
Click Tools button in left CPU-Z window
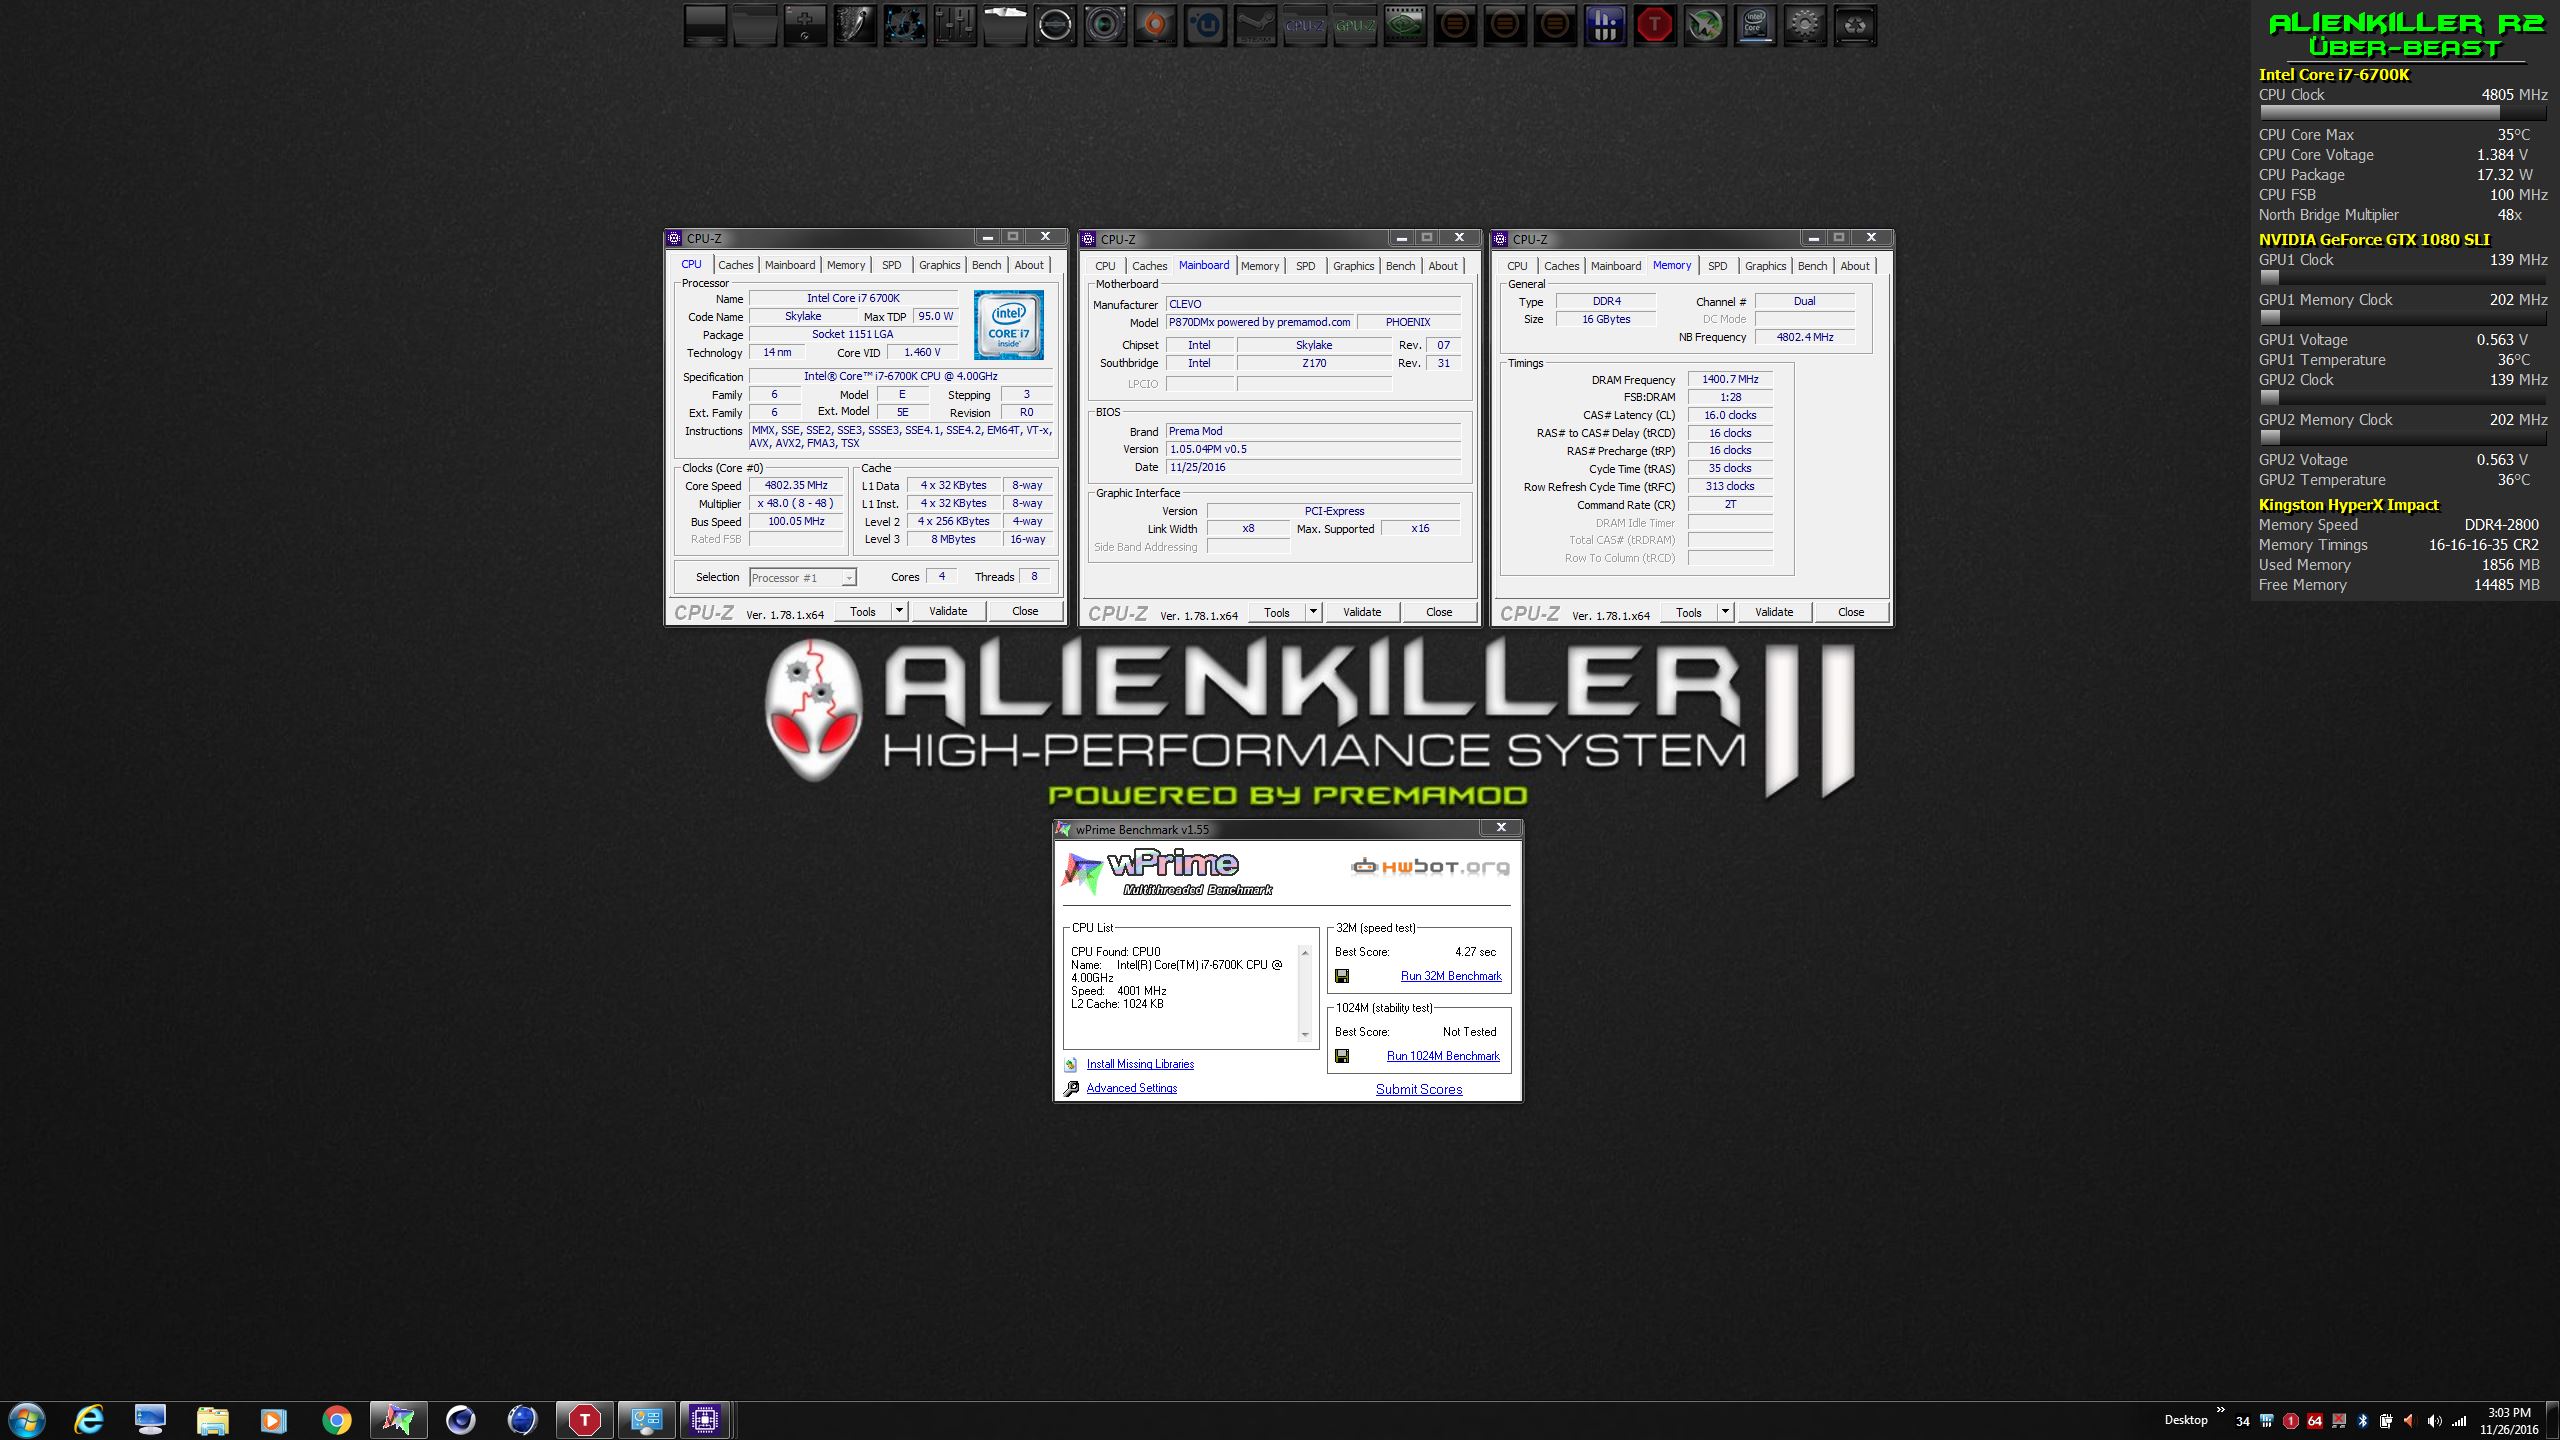863,611
